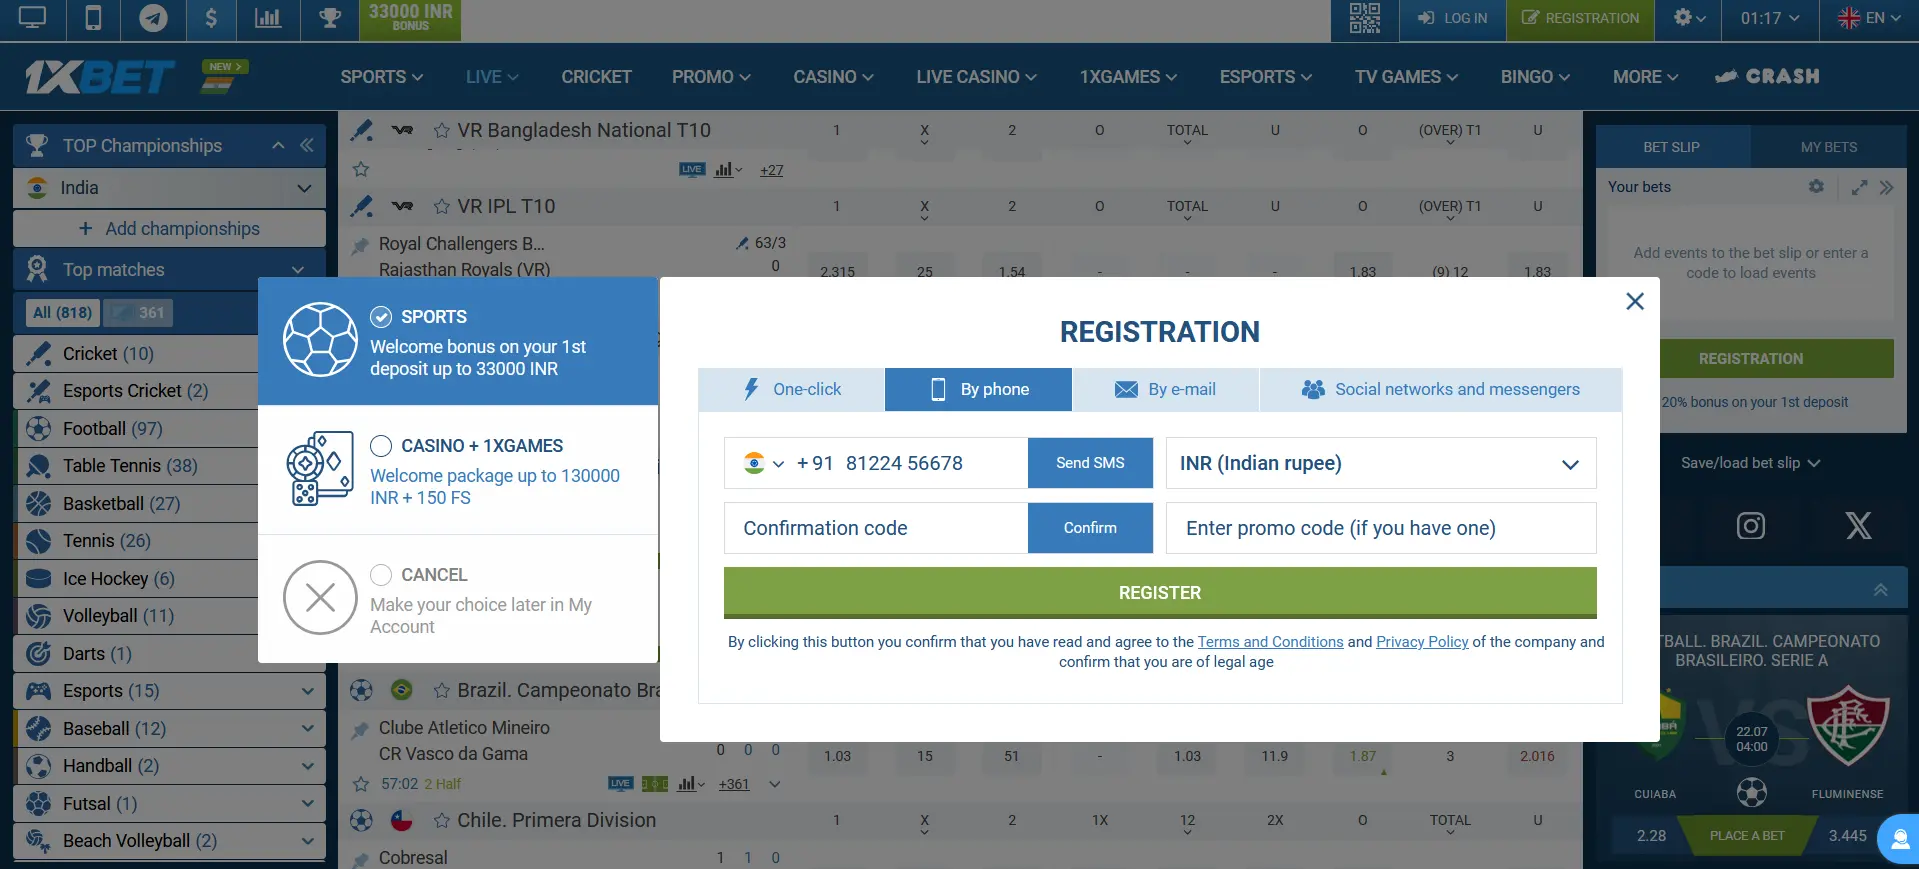Image resolution: width=1919 pixels, height=869 pixels.
Task: Open the EN language dropdown
Action: tap(1869, 18)
